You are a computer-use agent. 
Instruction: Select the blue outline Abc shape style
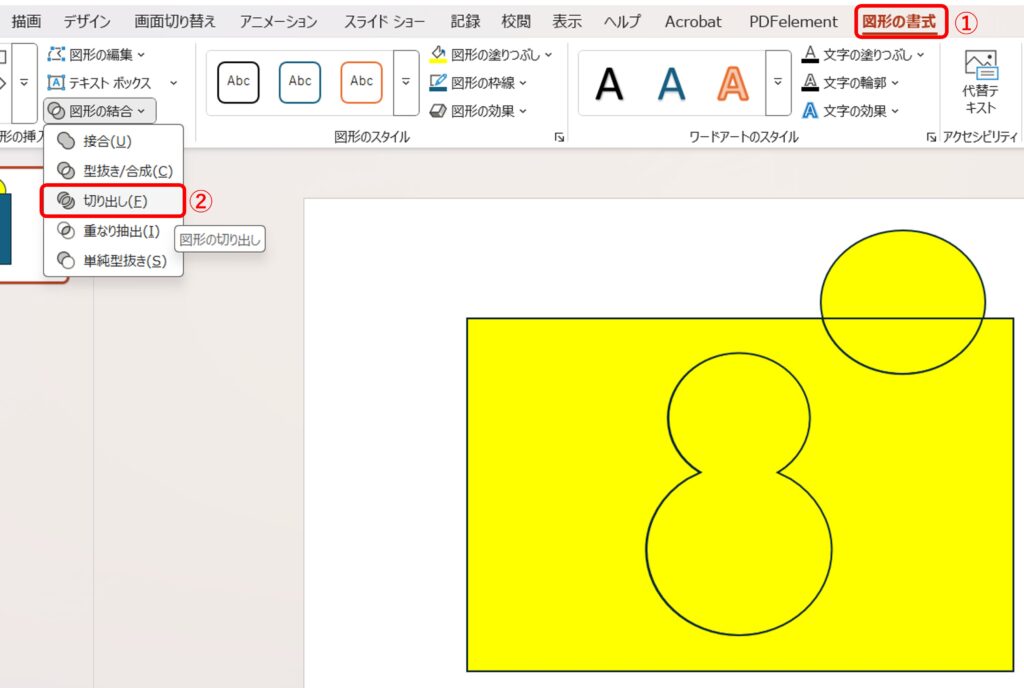point(300,82)
